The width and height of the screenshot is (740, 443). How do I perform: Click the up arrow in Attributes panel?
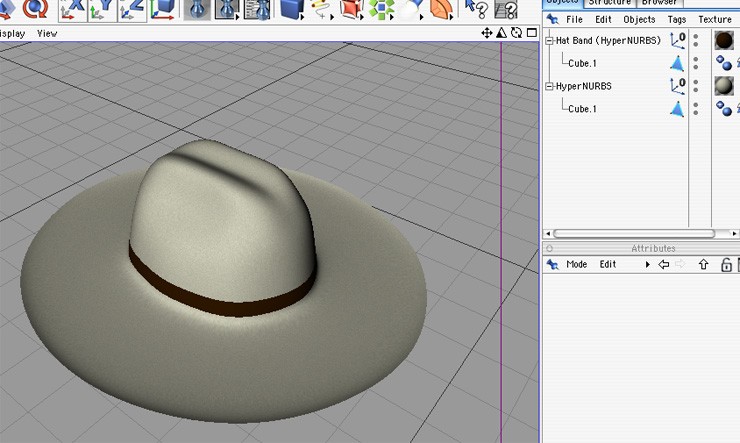coord(703,265)
